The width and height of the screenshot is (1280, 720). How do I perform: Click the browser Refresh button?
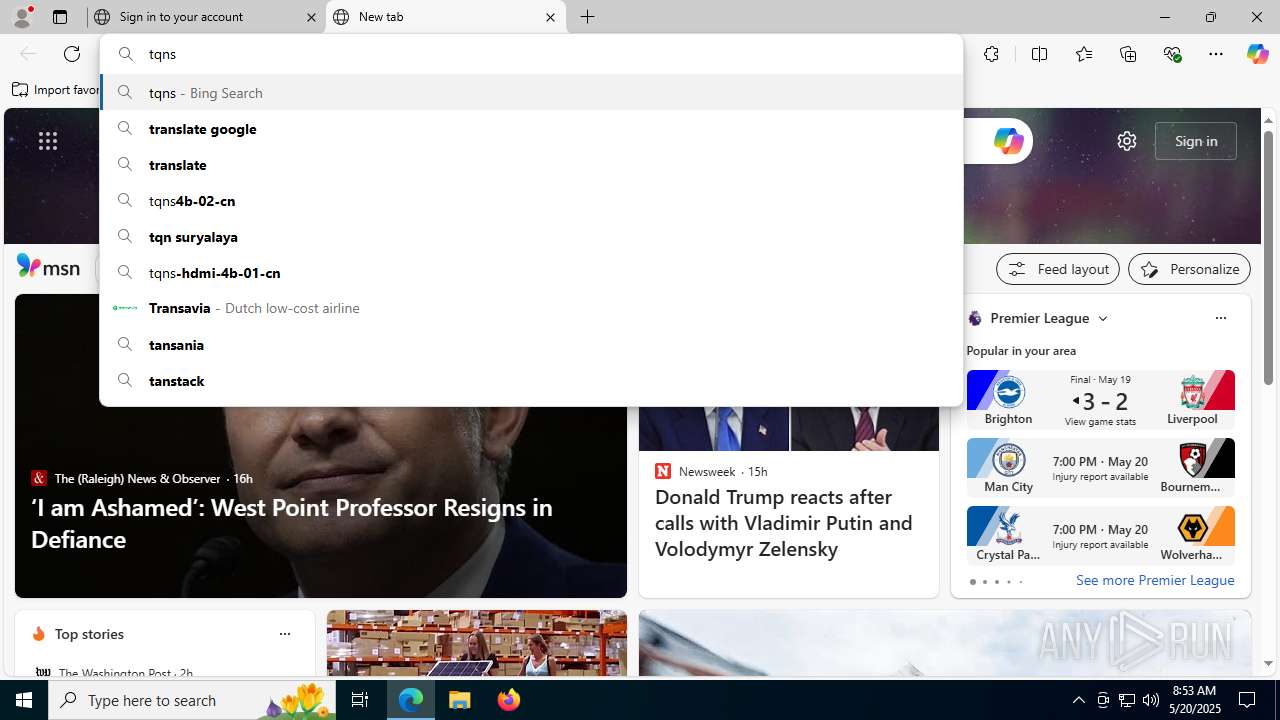[72, 54]
